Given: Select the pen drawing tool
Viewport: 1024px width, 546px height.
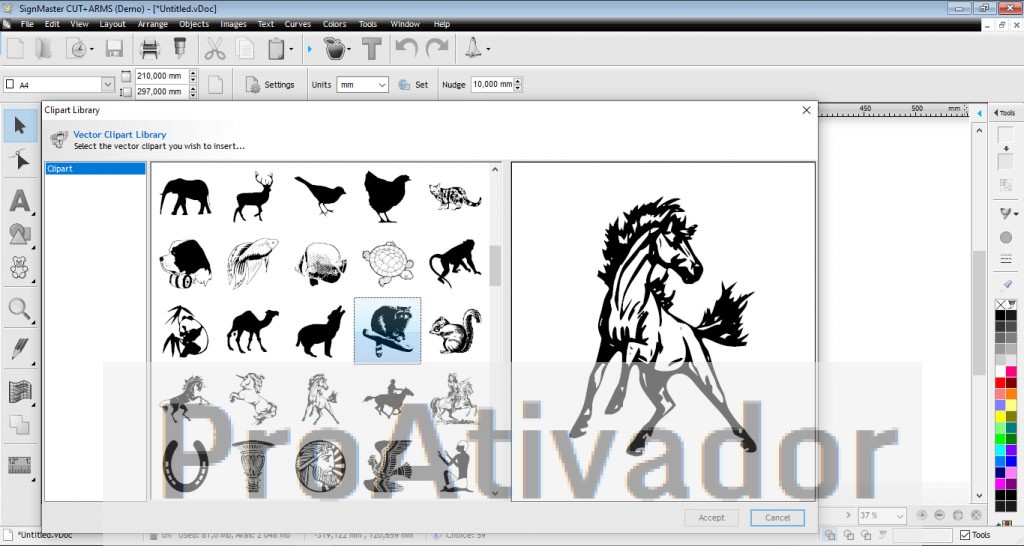Looking at the screenshot, I should [20, 348].
